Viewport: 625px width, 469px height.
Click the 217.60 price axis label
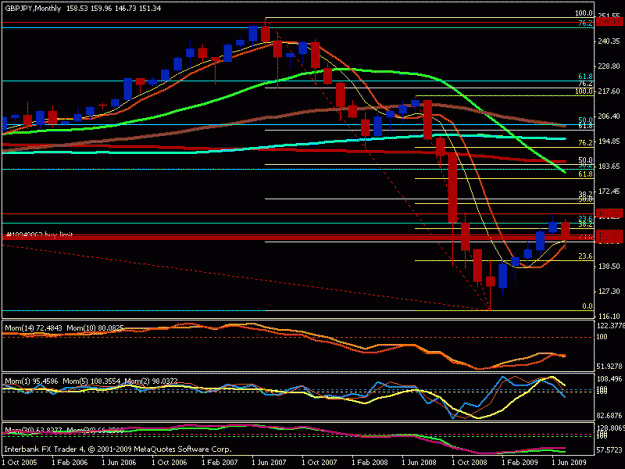tap(609, 91)
